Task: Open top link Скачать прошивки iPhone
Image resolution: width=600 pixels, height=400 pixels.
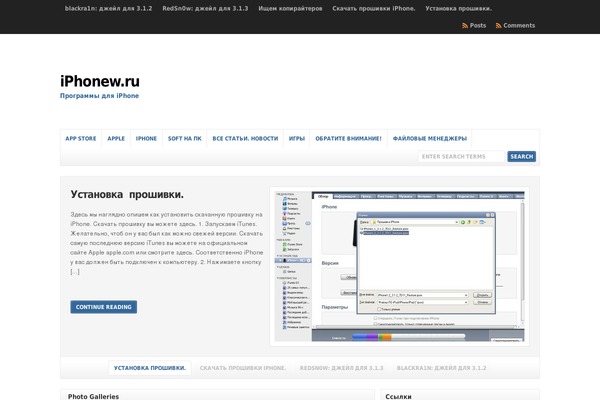Action: (x=373, y=8)
